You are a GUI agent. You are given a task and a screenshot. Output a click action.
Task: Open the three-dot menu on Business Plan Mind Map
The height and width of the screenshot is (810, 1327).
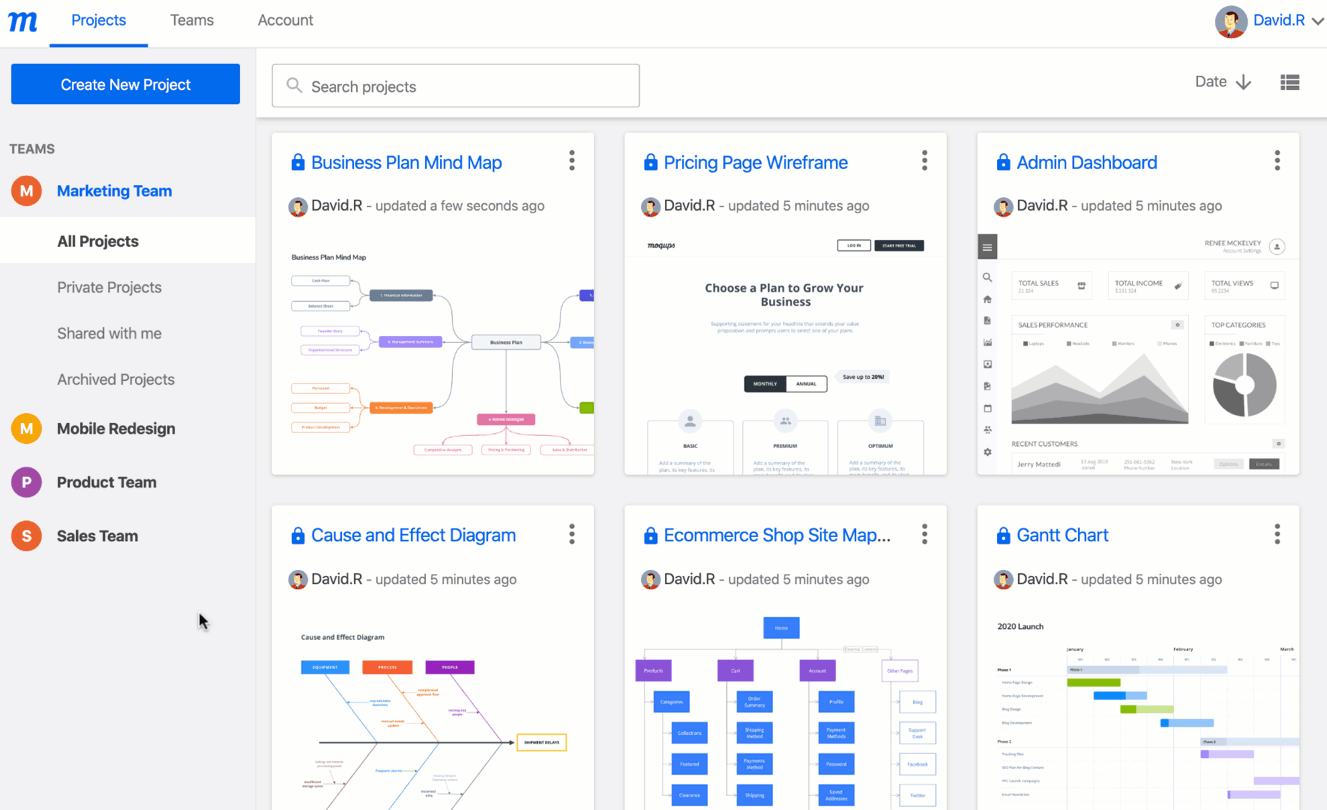pyautogui.click(x=572, y=160)
